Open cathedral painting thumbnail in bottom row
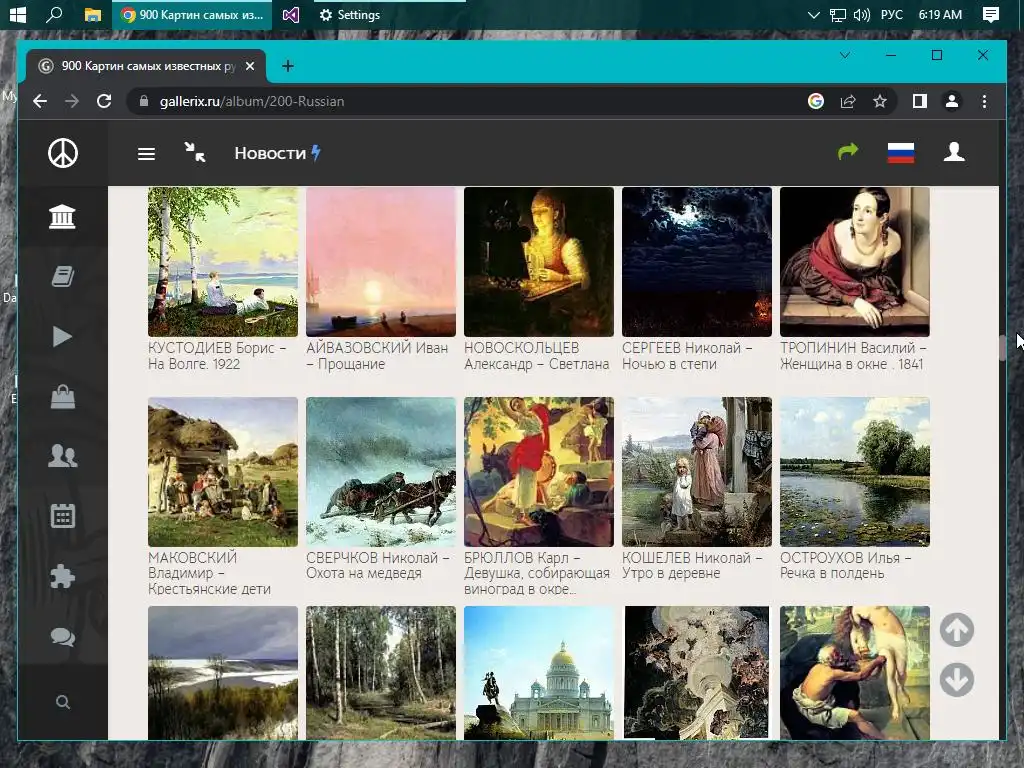 [539, 673]
